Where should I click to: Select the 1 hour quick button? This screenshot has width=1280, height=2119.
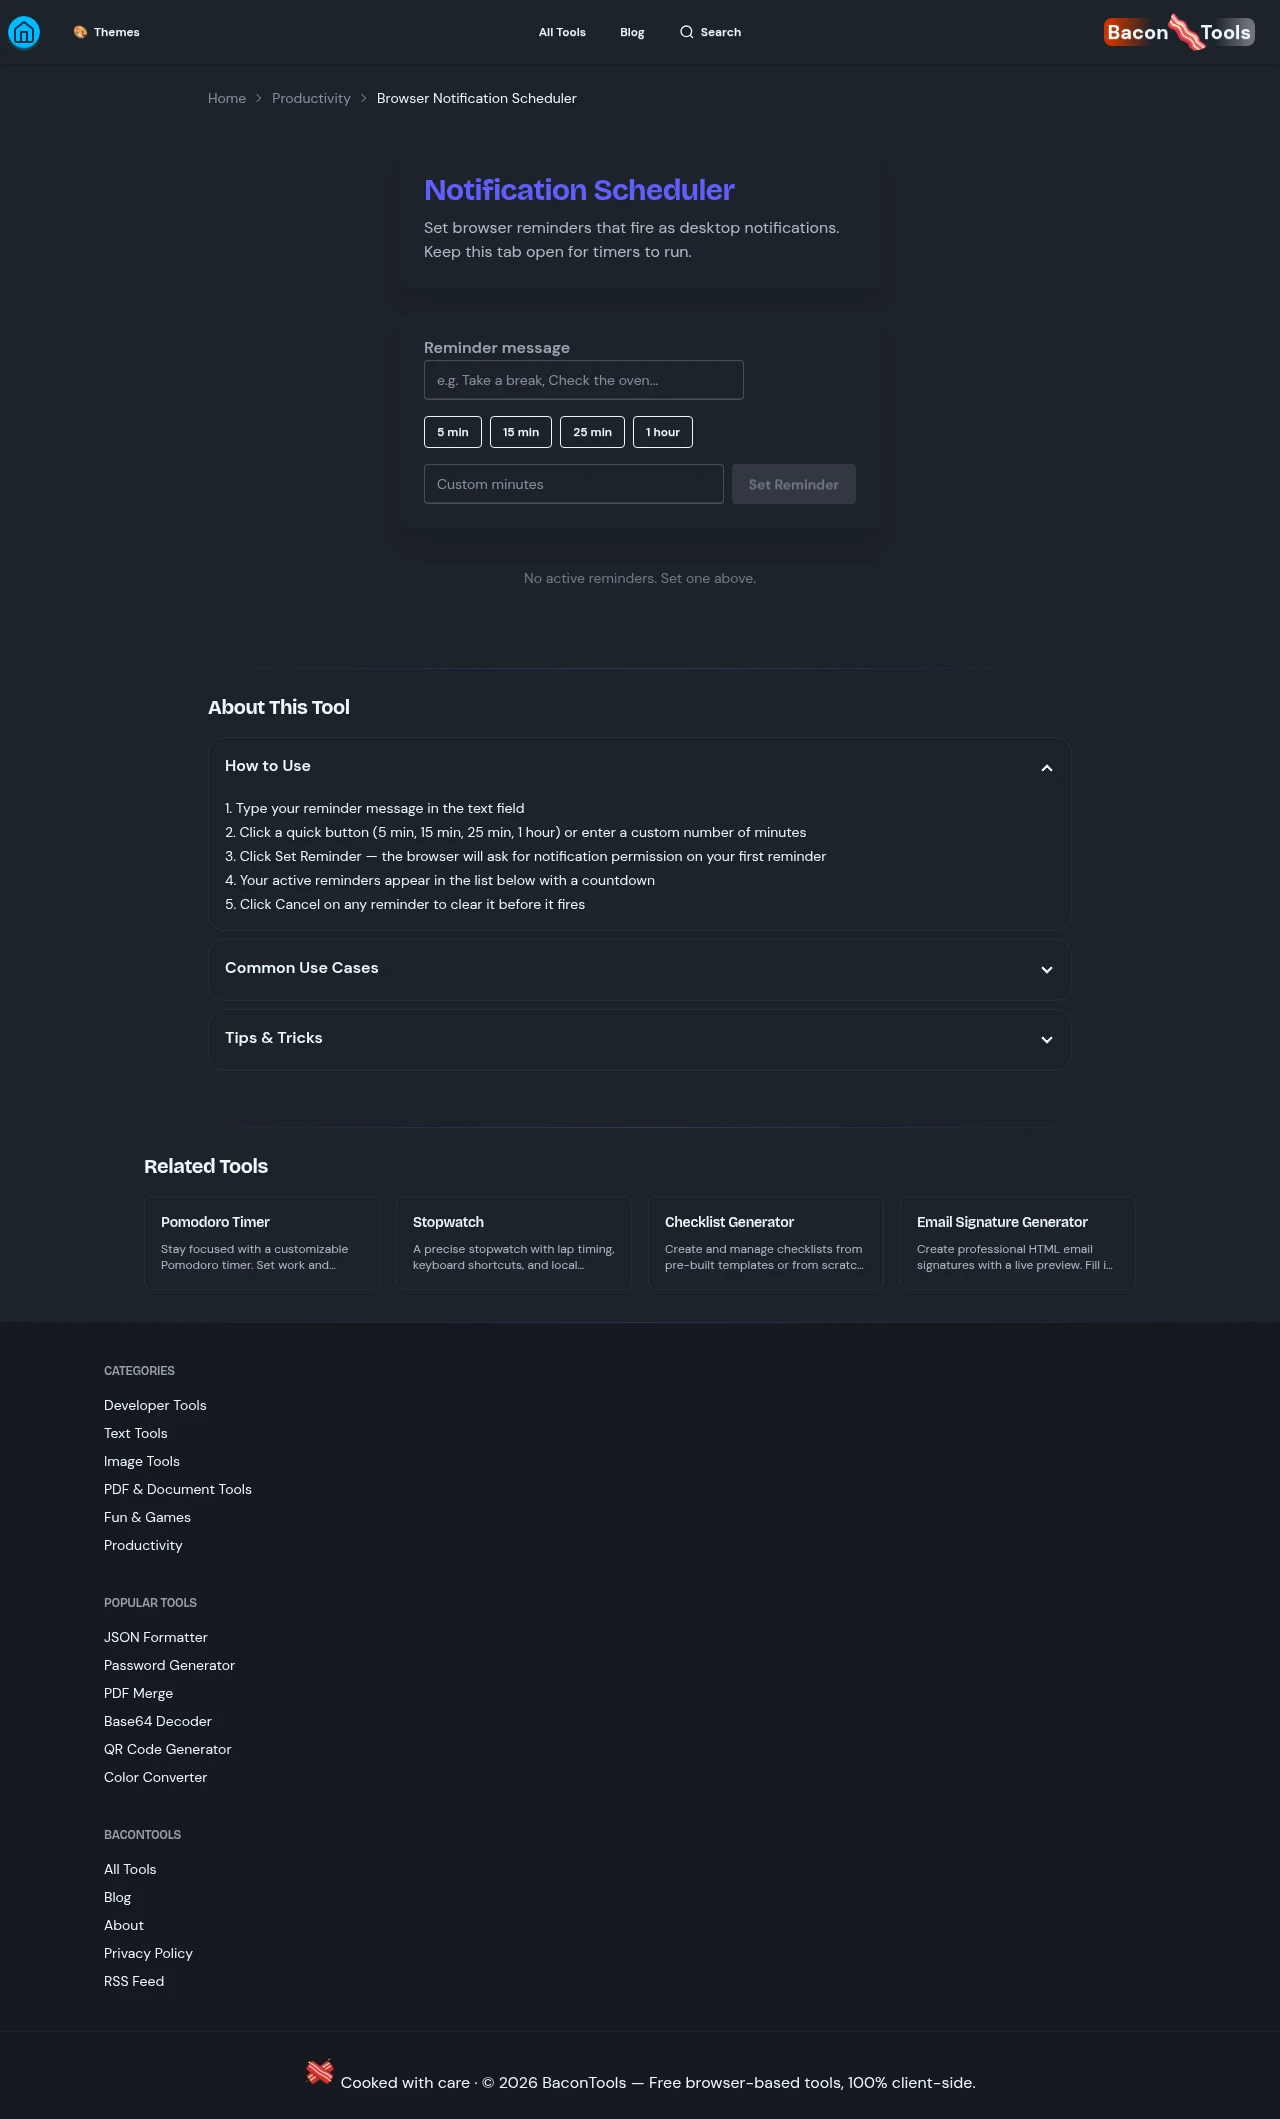pos(662,432)
